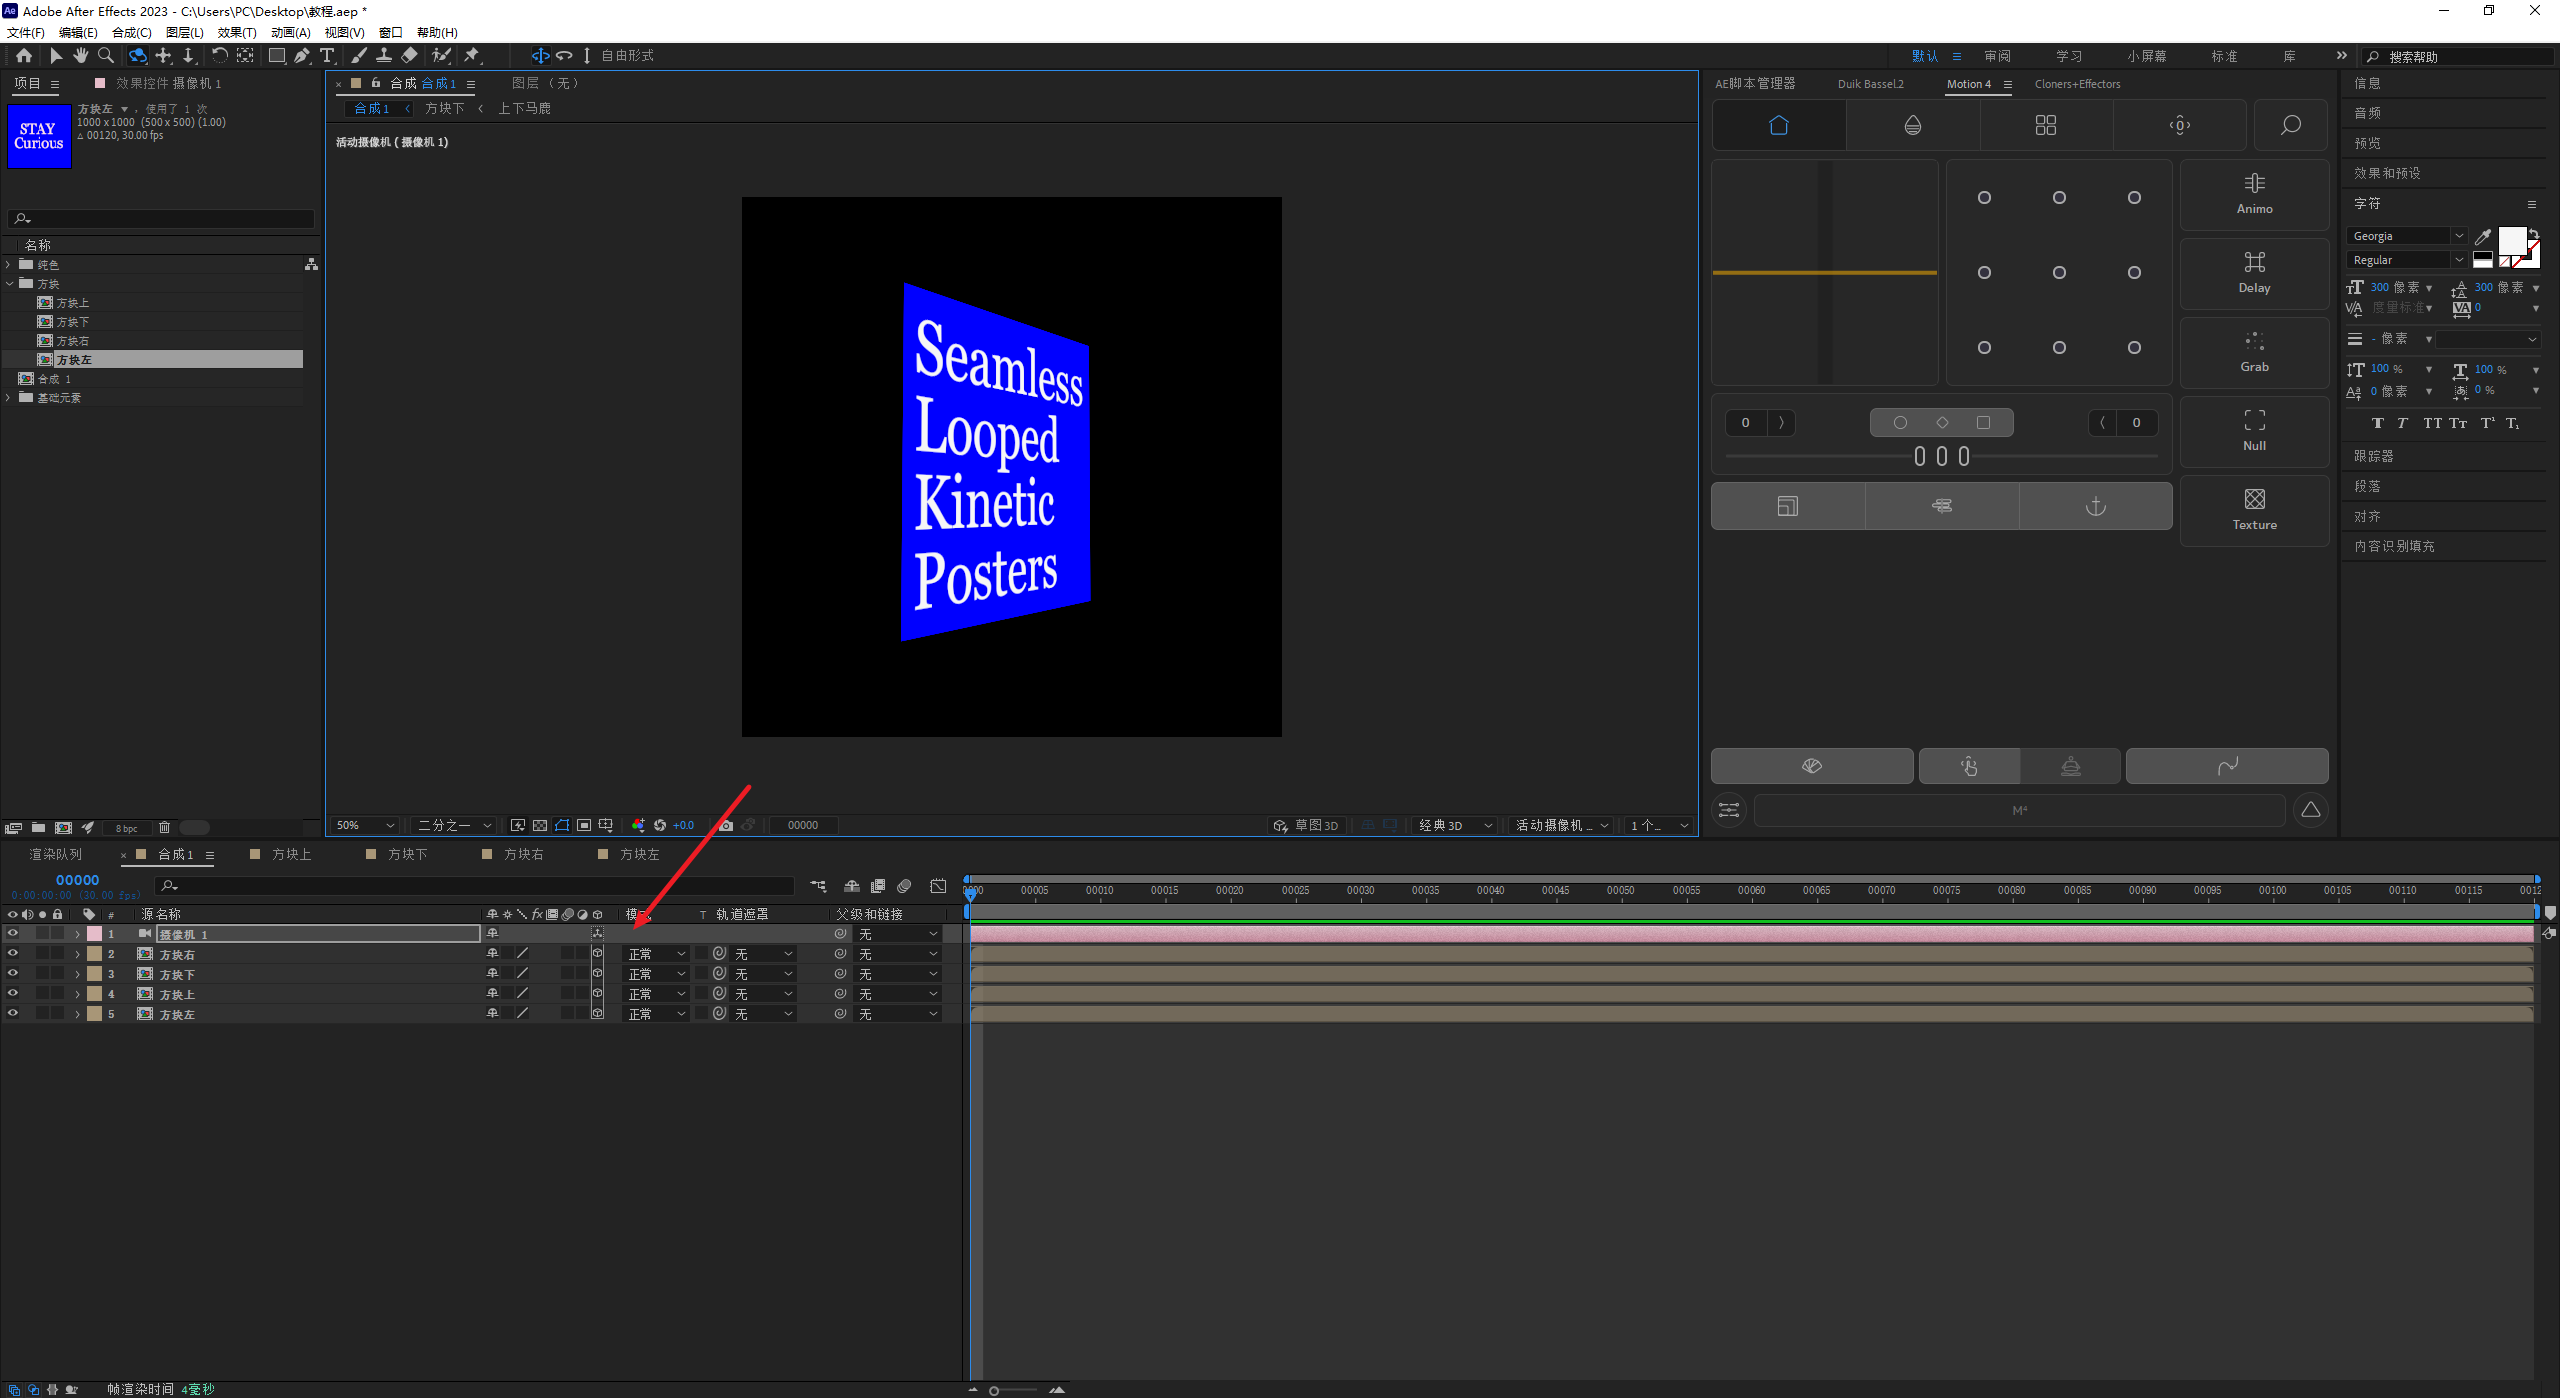This screenshot has height=1398, width=2560.
Task: Toggle 3D switch for 方块左 layer
Action: [x=597, y=1014]
